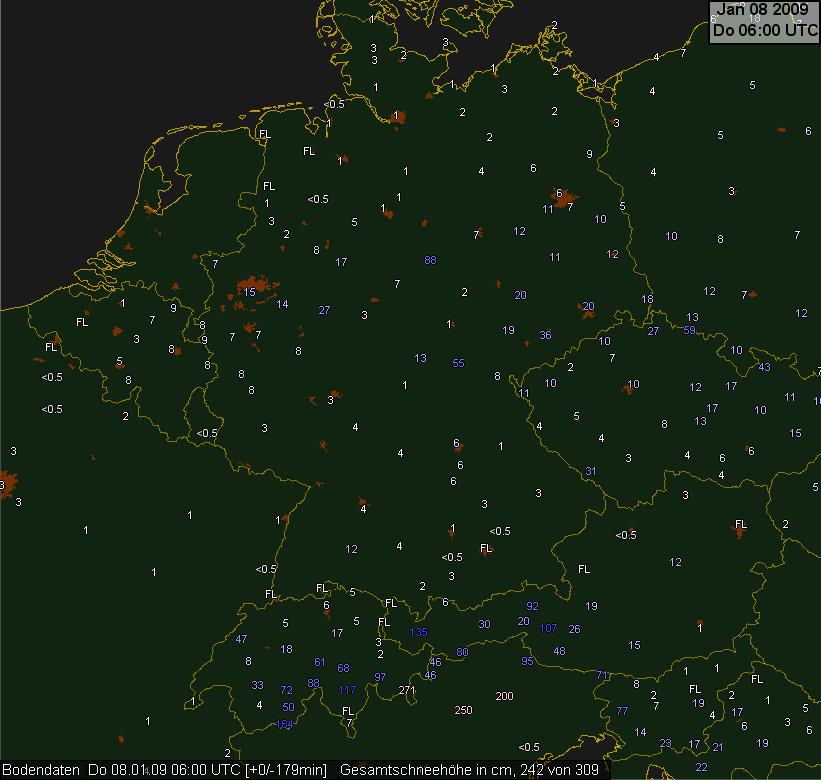Click the 271 cm snow depth value
Image resolution: width=821 pixels, height=780 pixels.
[x=407, y=690]
